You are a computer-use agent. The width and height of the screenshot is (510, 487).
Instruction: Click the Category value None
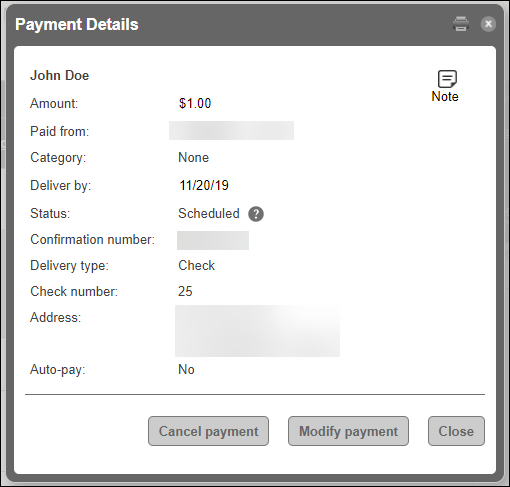point(194,158)
